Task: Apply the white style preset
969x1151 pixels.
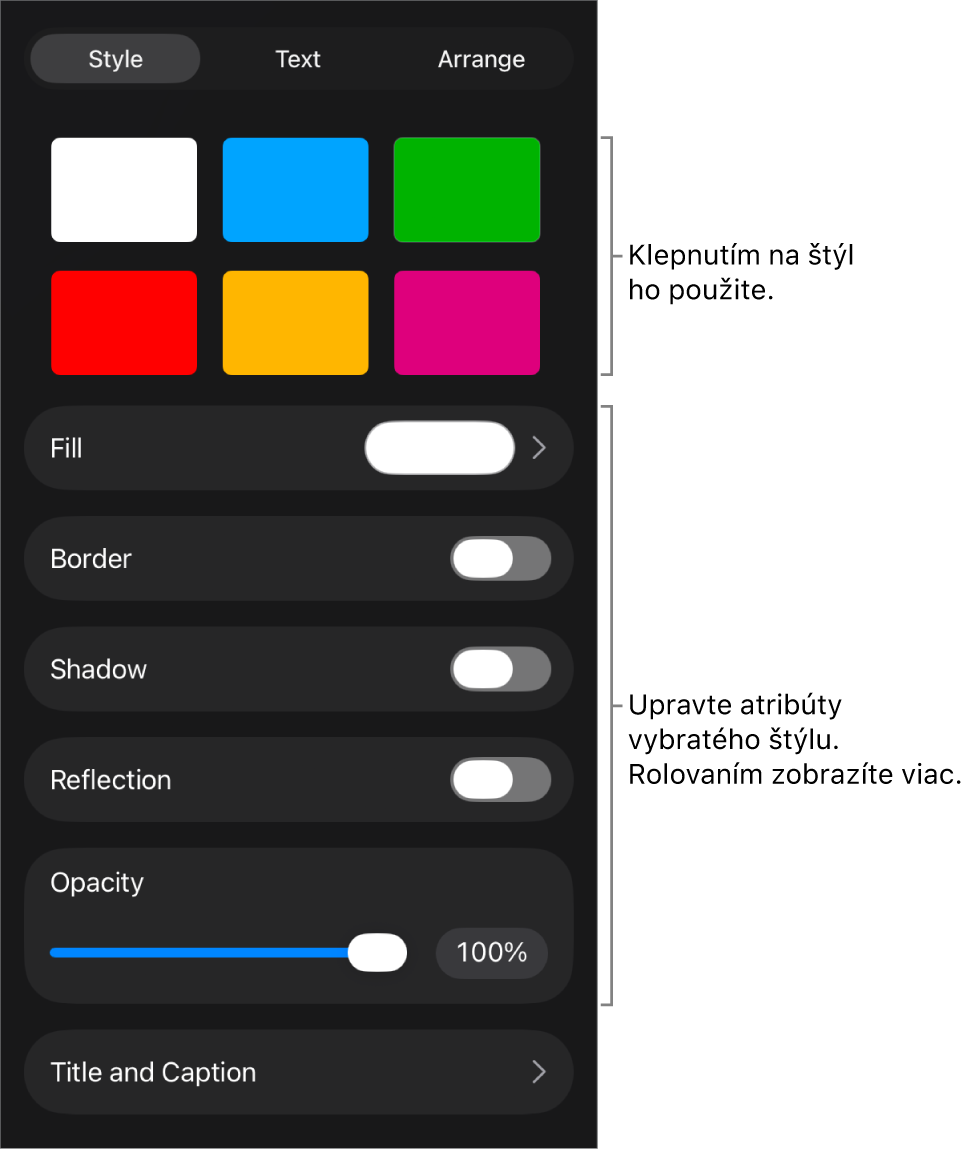Action: click(124, 189)
